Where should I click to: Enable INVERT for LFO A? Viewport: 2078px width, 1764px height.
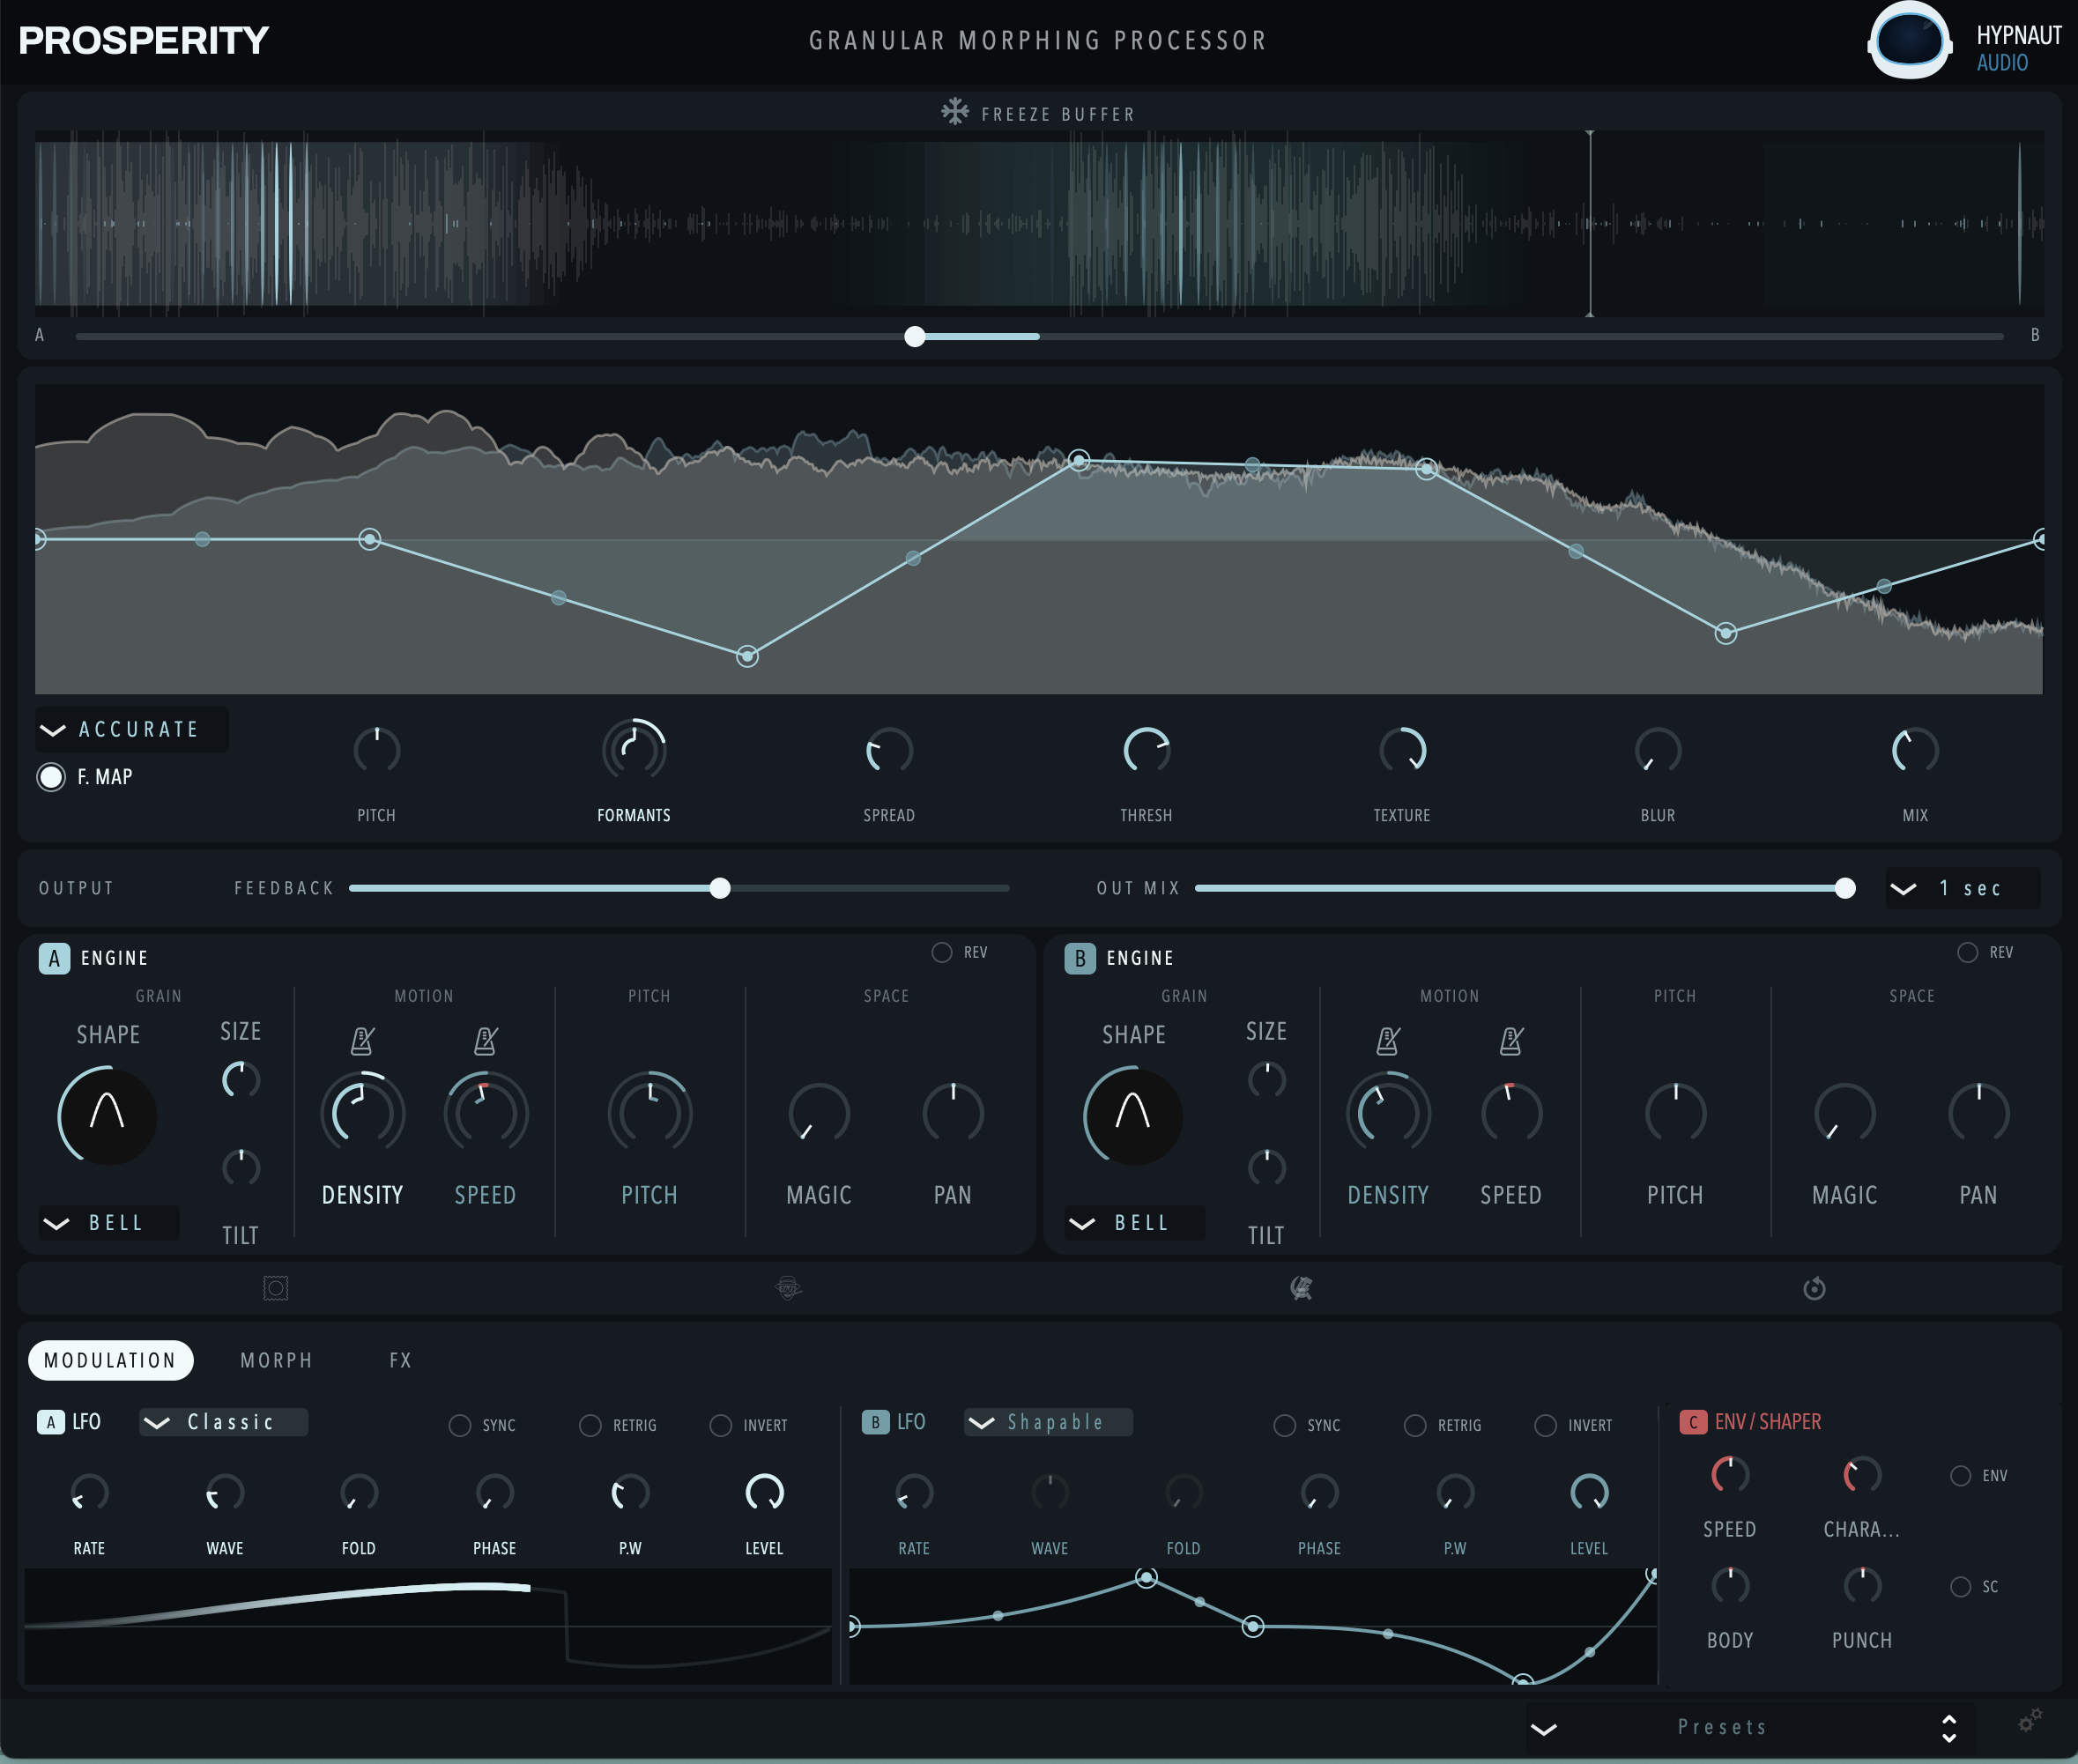tap(720, 1425)
